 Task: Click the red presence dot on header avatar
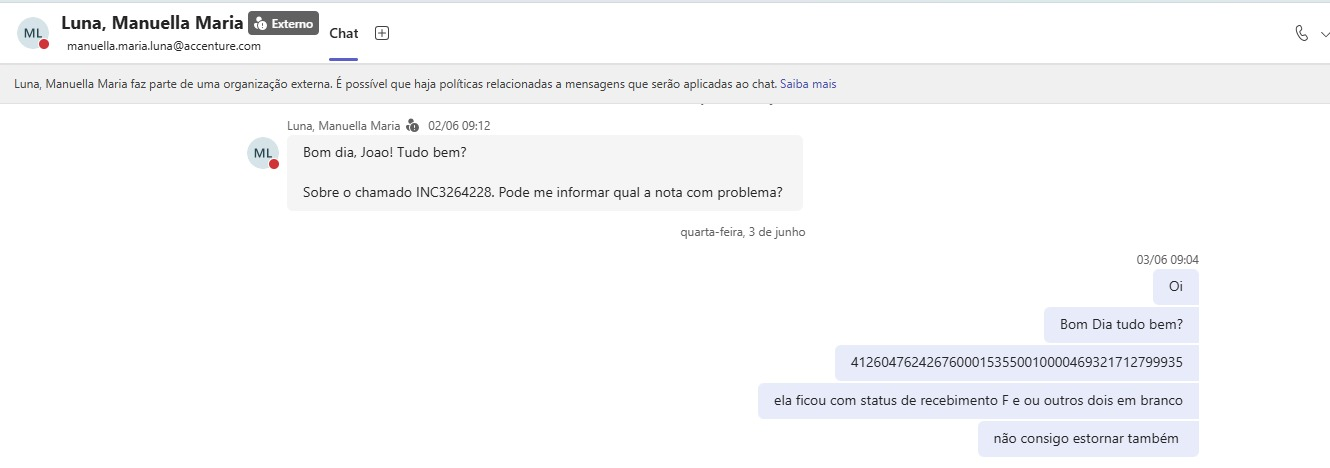pyautogui.click(x=44, y=44)
